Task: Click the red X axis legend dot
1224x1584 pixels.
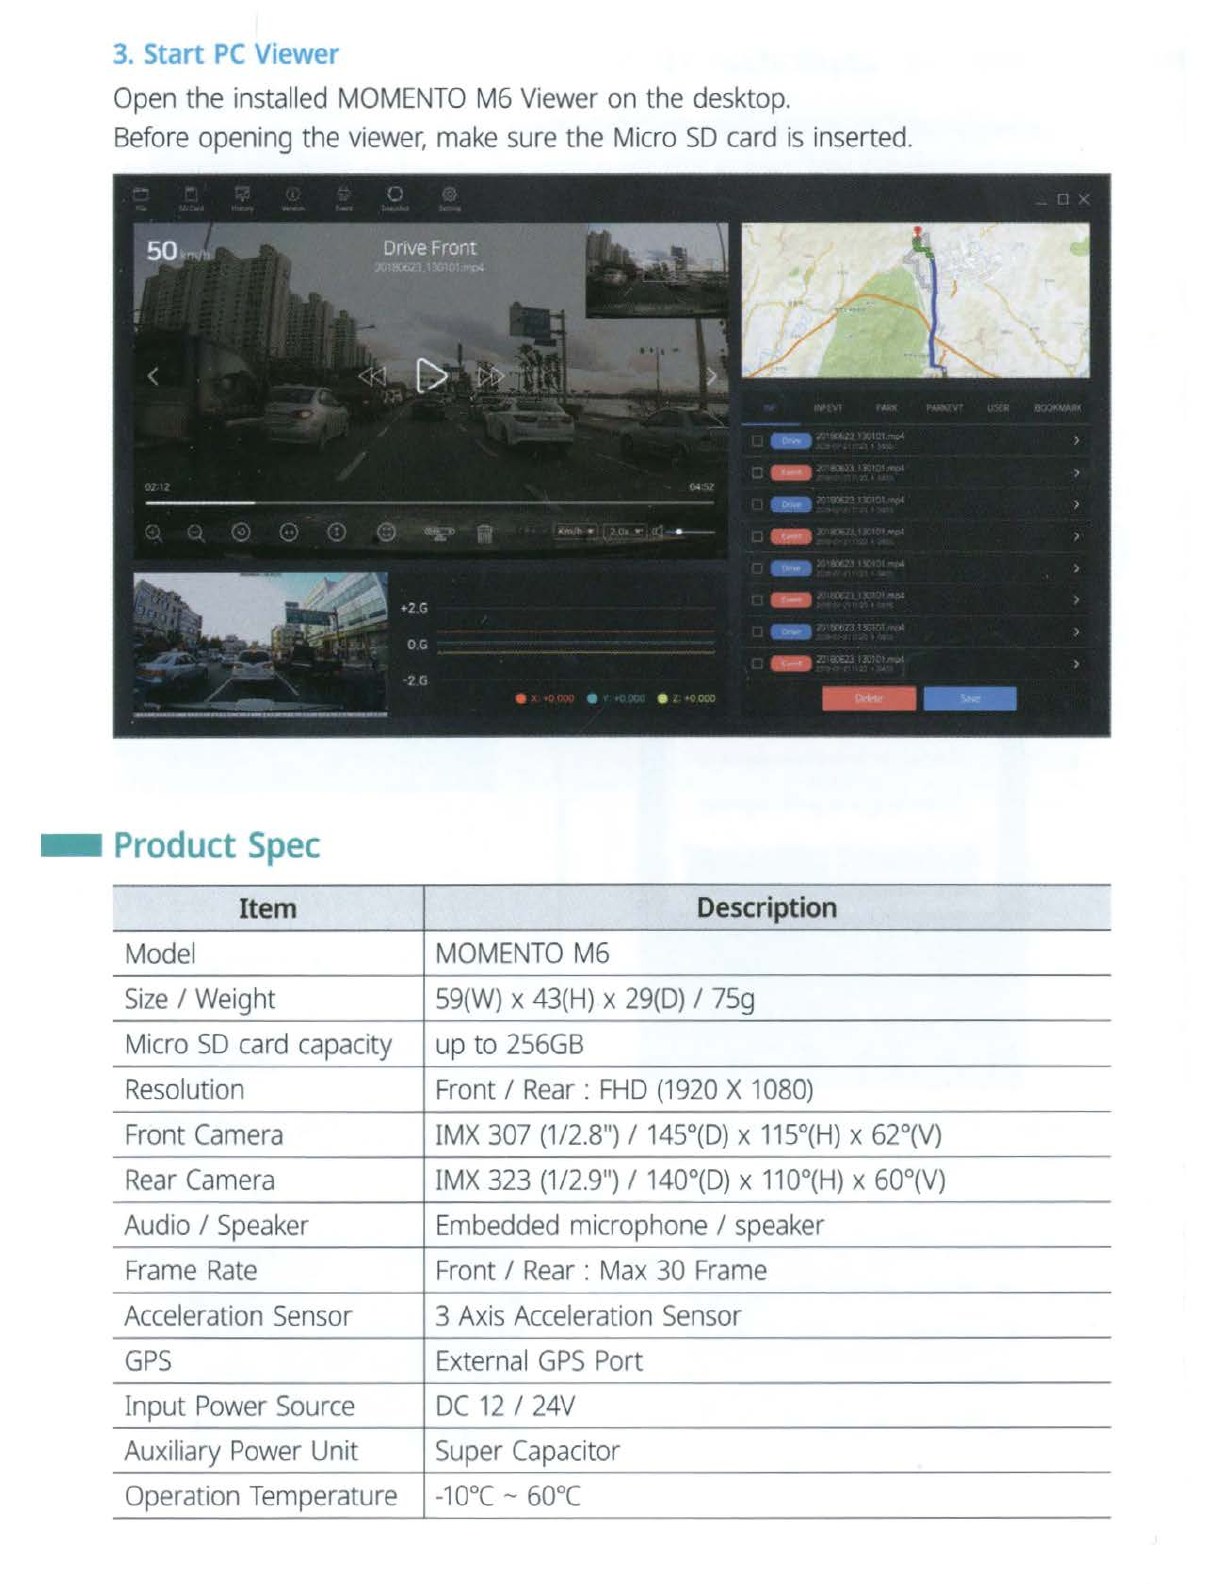Action: point(521,698)
